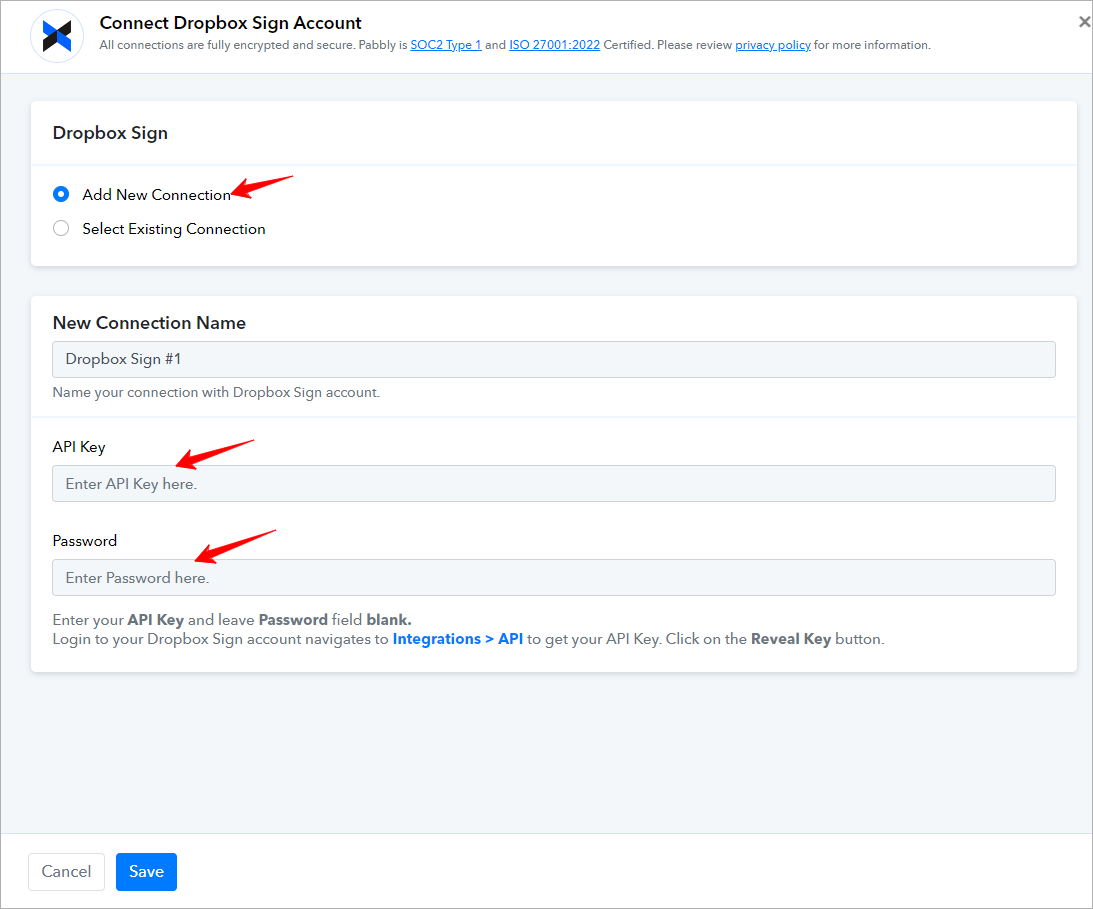Viewport: 1093px width, 909px height.
Task: Focus the Password input field
Action: 553,578
